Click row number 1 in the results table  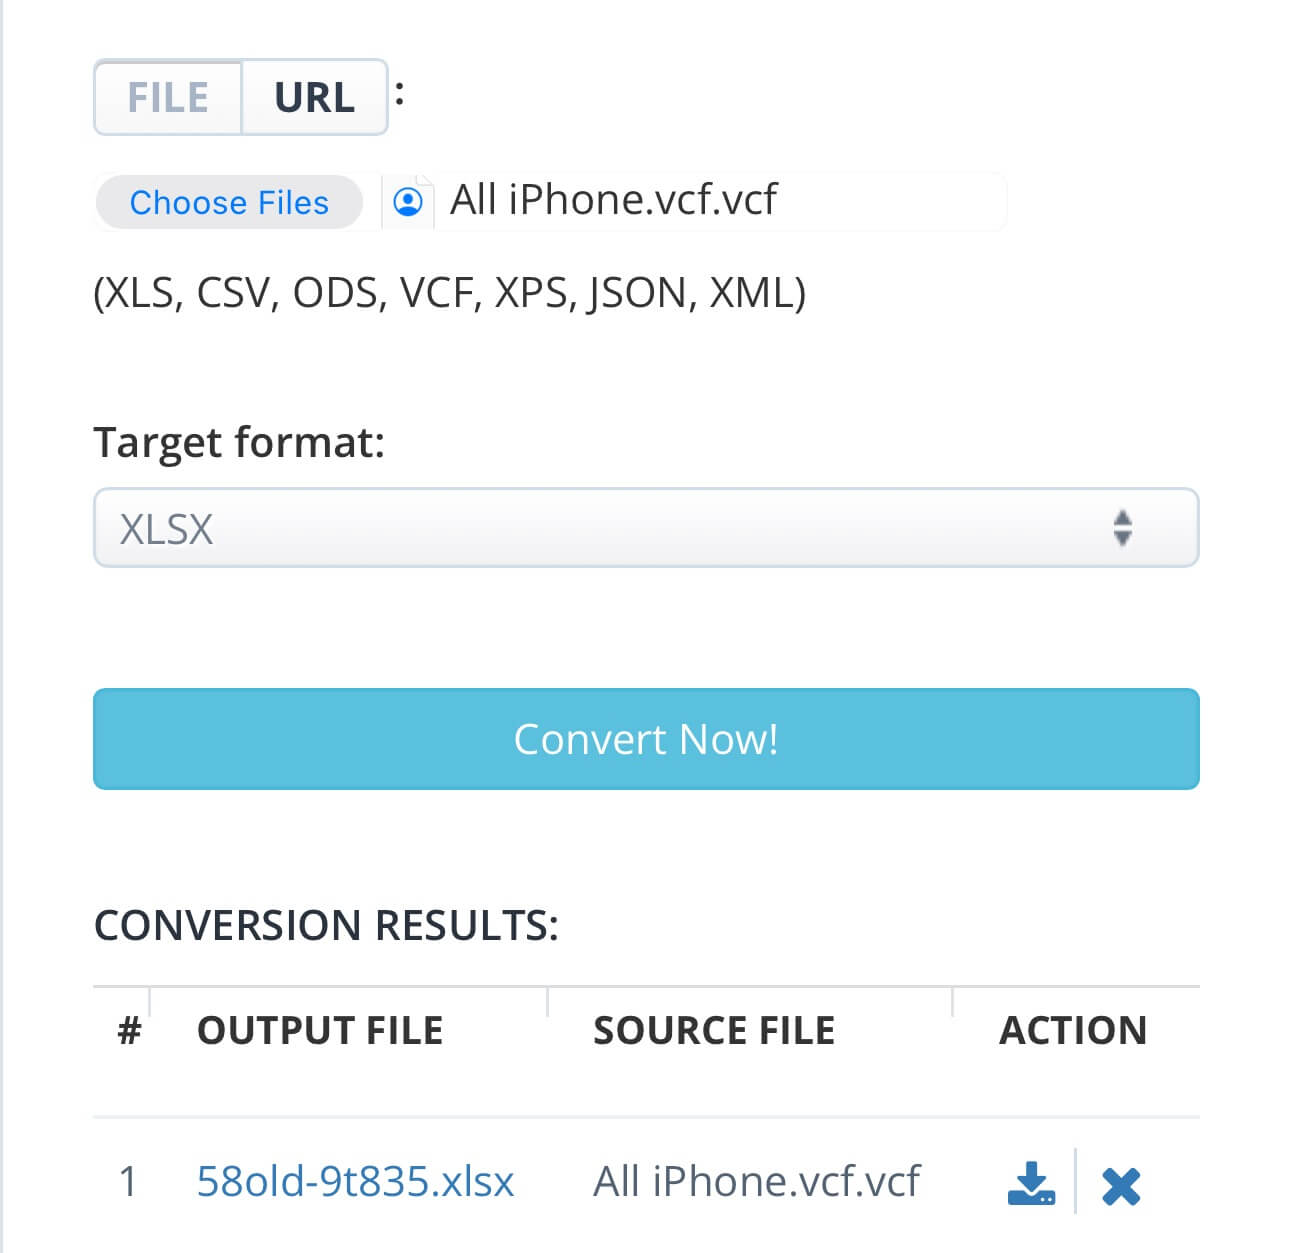tap(128, 1182)
